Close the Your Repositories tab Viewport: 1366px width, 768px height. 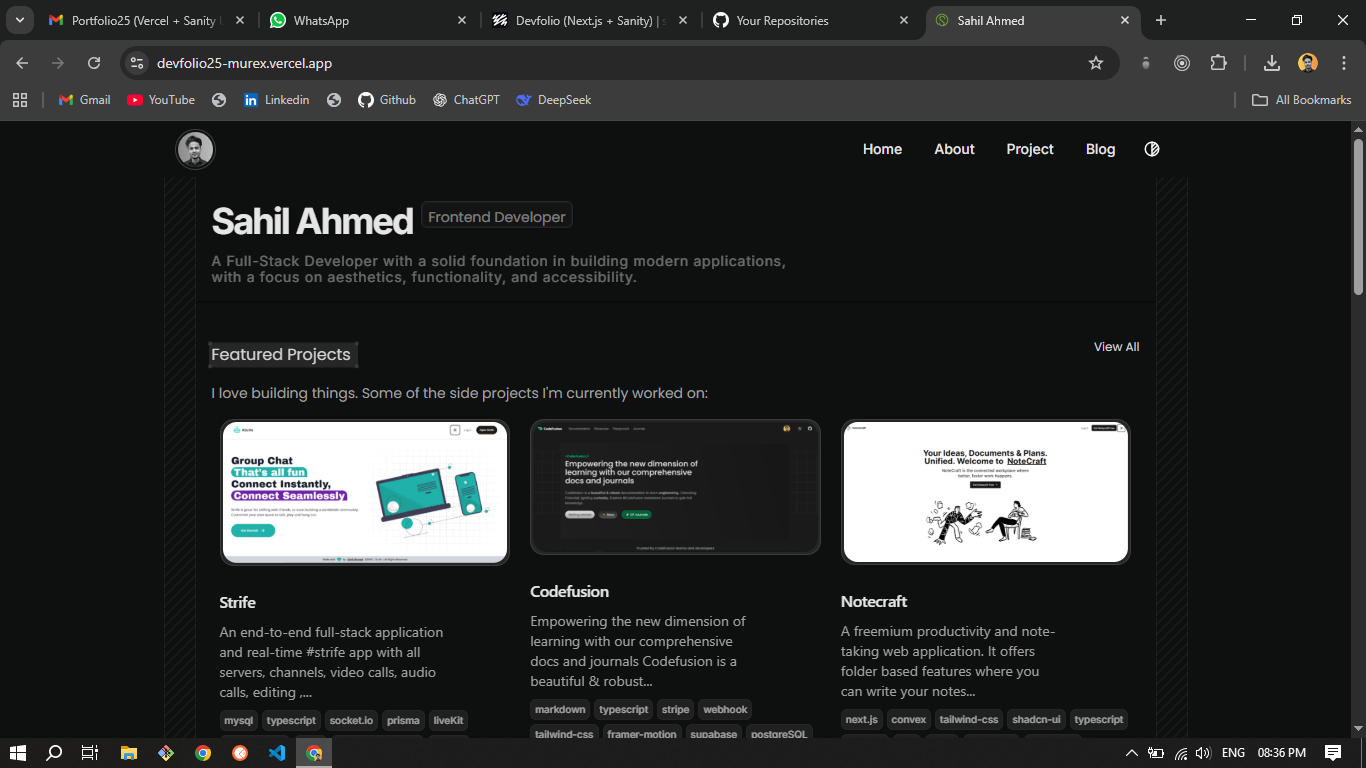click(904, 20)
